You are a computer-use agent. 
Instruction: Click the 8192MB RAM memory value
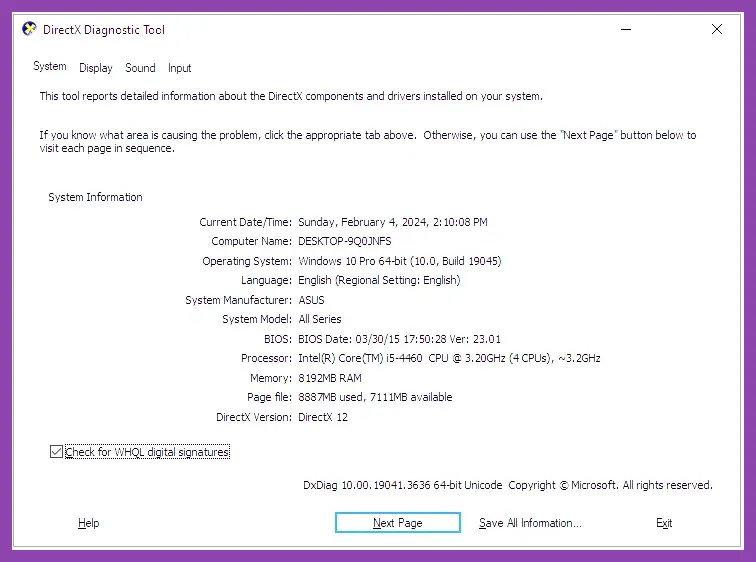(x=330, y=378)
